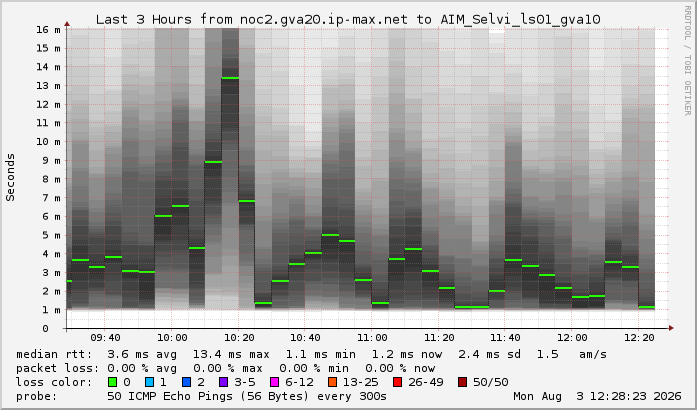Click the '10:20' time axis label
Viewport: 697px width, 410px height.
239,338
